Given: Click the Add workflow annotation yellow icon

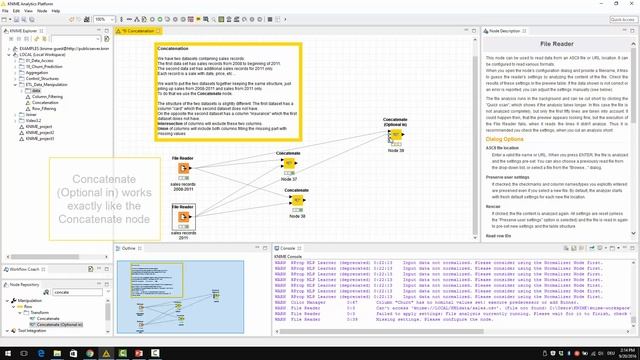Looking at the screenshot, I should [x=198, y=19].
